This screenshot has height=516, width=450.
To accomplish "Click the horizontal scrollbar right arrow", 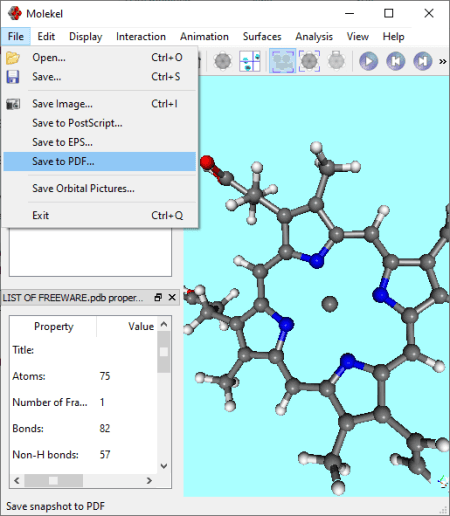I will click(x=149, y=480).
